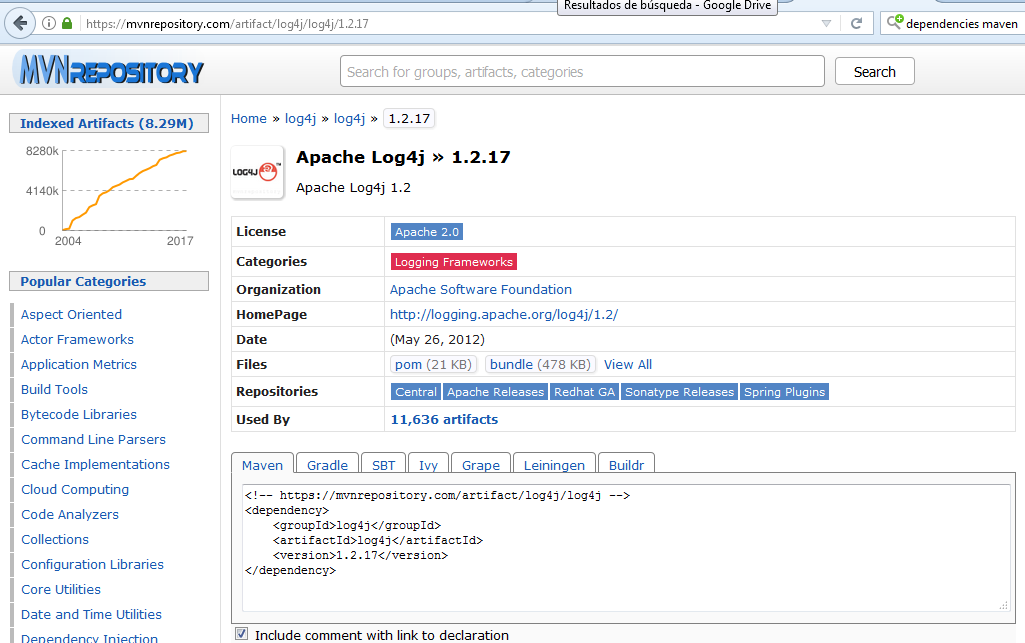The image size is (1025, 643).
Task: Open the Apache Releases repository tag
Action: tap(495, 392)
